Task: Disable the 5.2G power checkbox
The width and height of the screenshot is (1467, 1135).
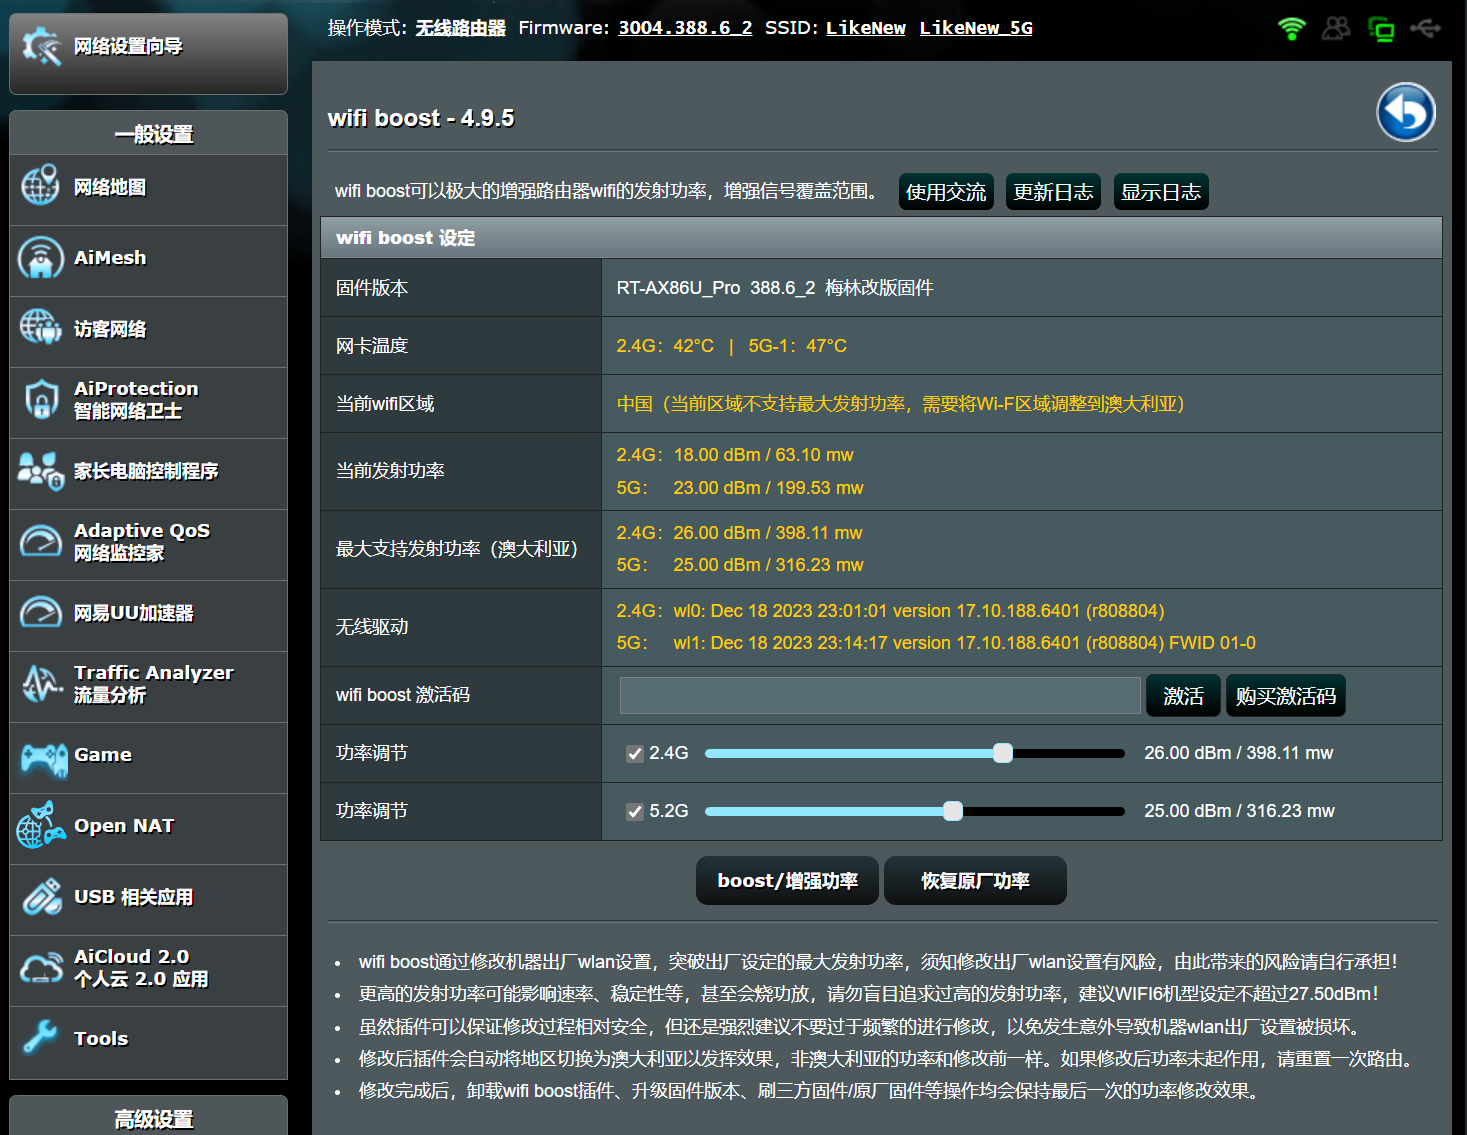Action: (x=635, y=811)
